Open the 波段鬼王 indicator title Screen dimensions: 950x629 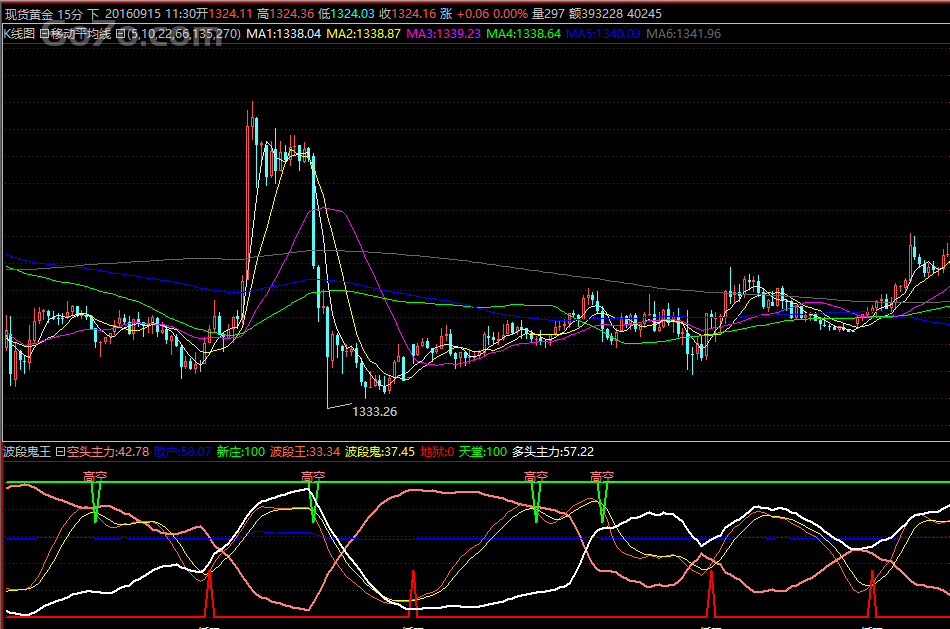tap(26, 452)
